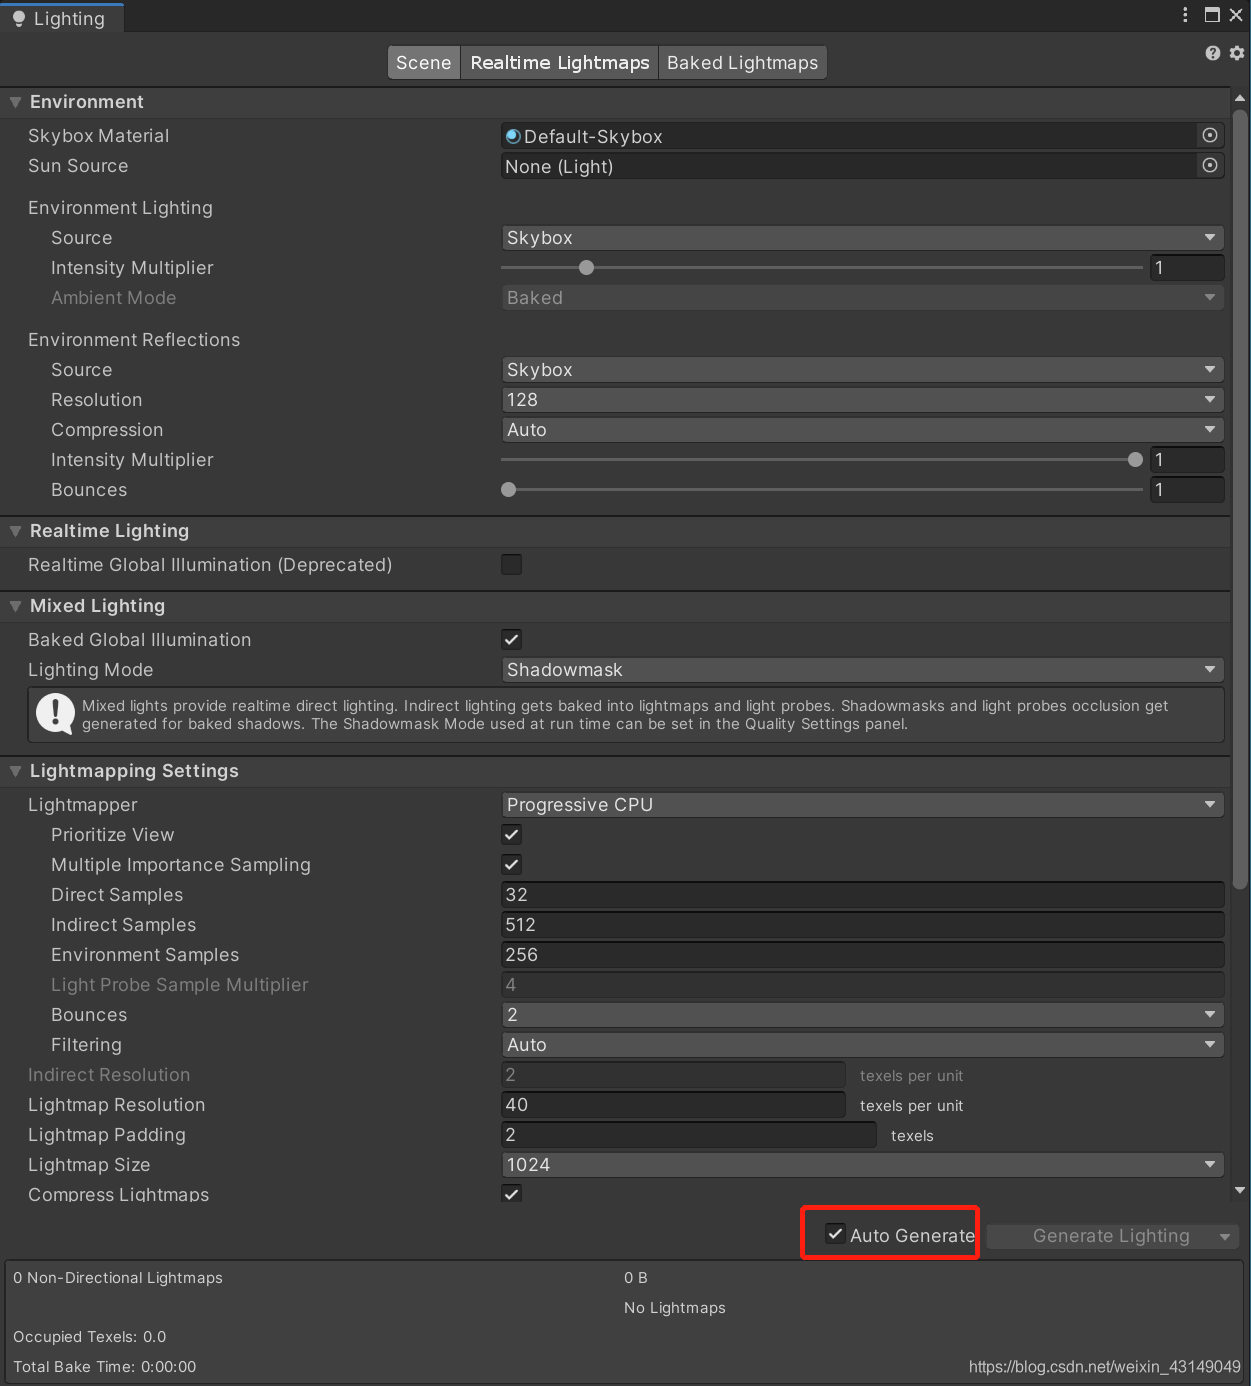The image size is (1251, 1386).
Task: Click the vertical scrollbar thumb
Action: [x=1240, y=498]
